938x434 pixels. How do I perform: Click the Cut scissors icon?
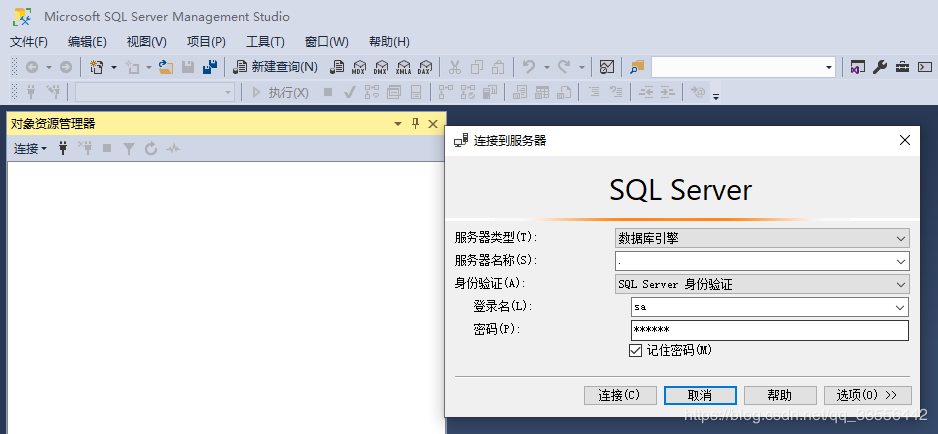click(x=455, y=67)
